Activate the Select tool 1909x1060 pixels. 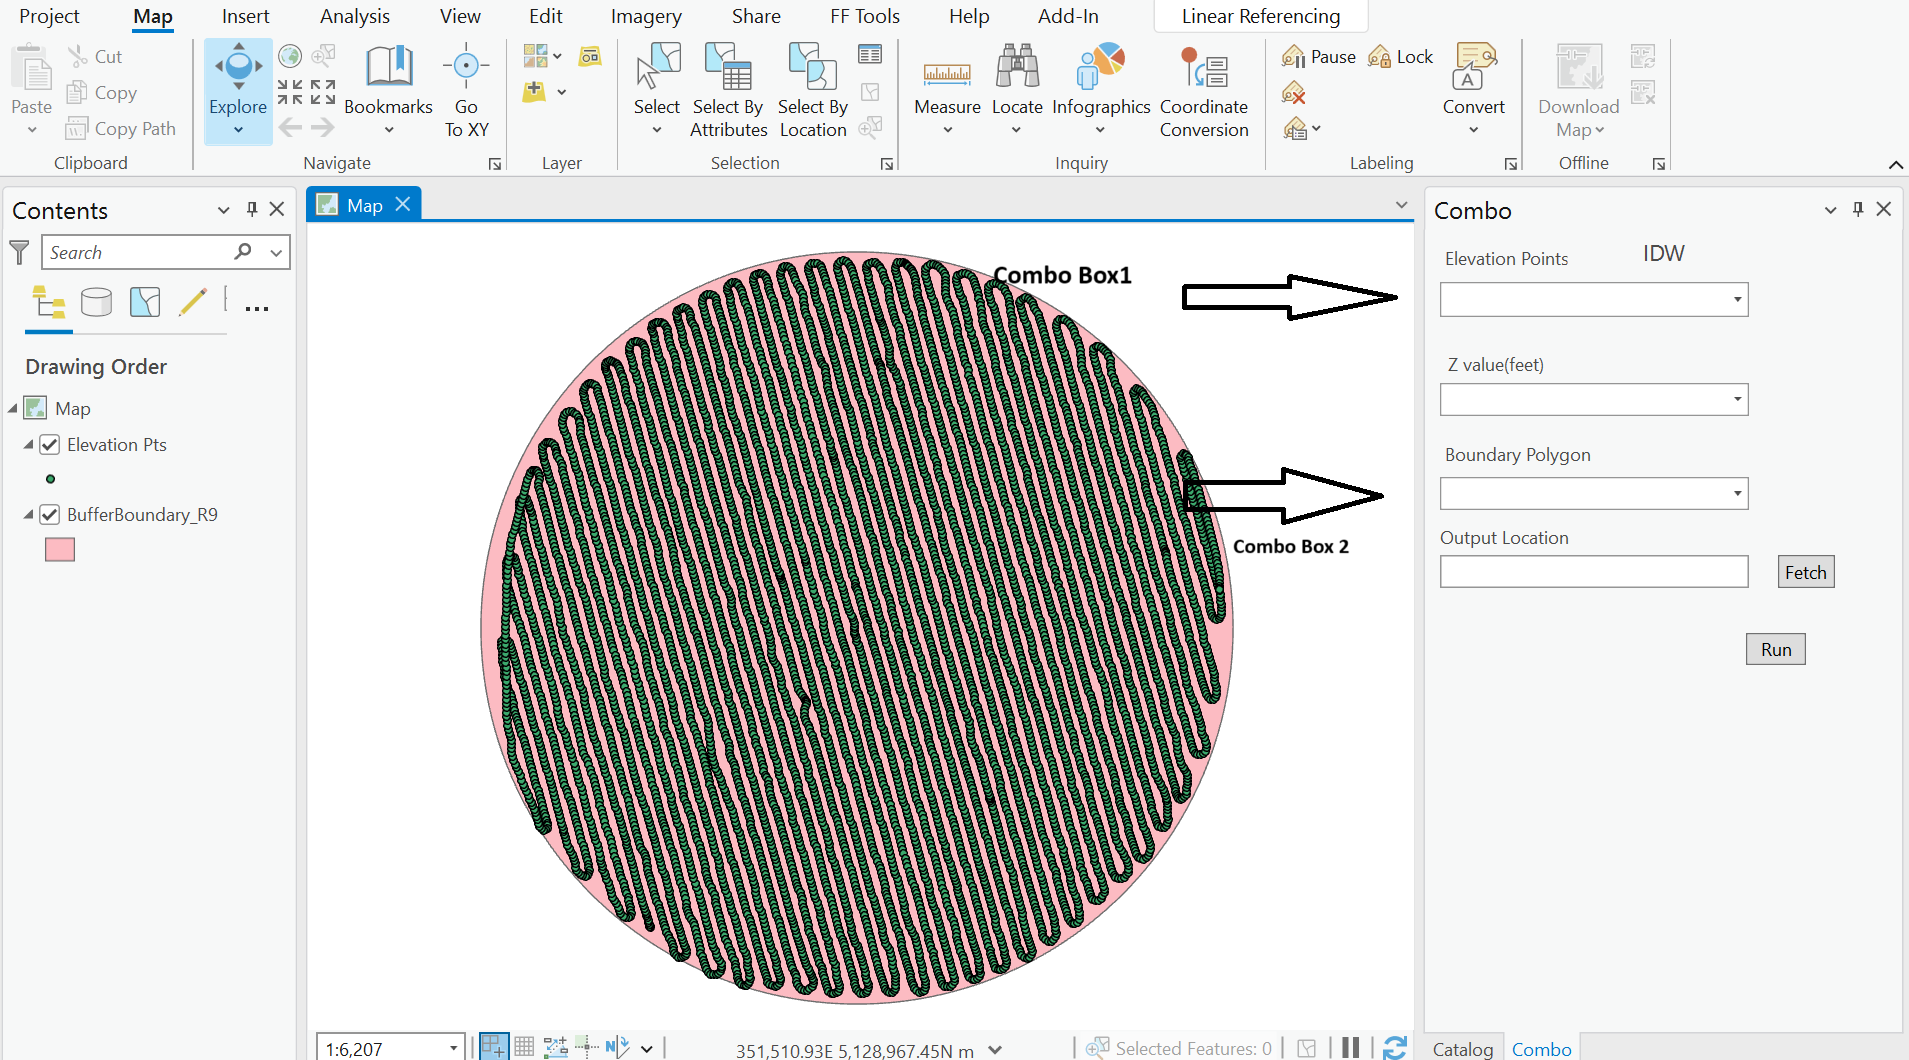pyautogui.click(x=656, y=90)
